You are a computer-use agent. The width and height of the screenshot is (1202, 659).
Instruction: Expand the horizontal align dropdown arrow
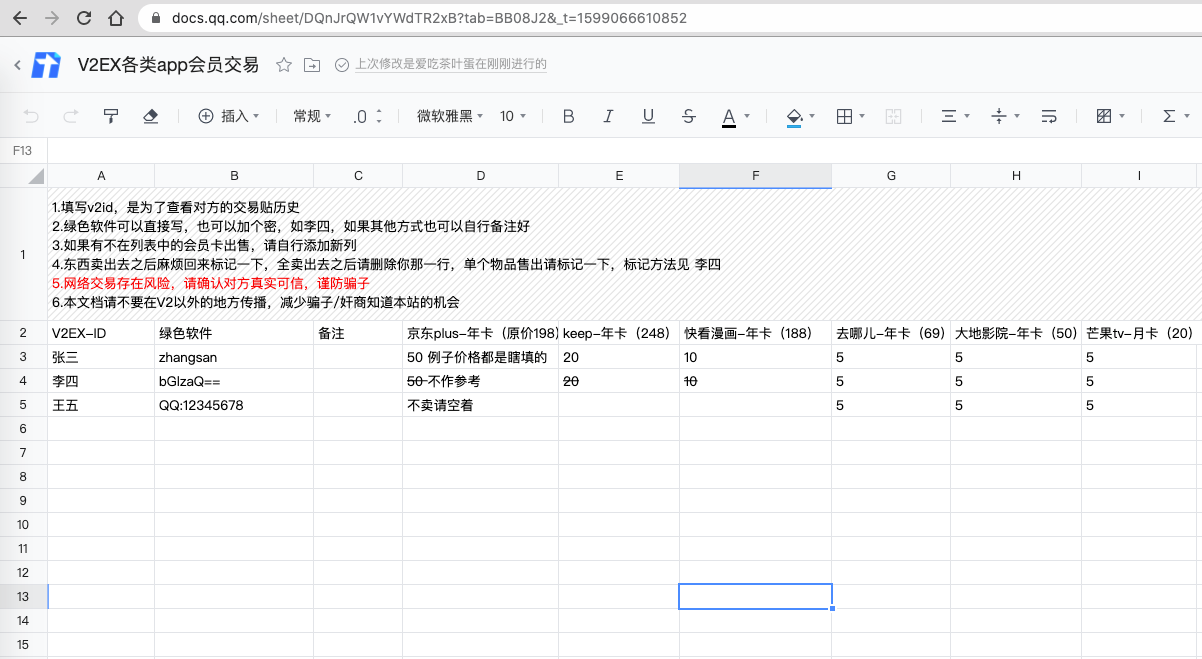pos(967,116)
